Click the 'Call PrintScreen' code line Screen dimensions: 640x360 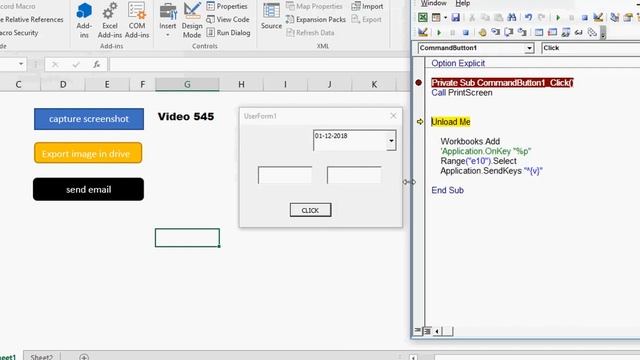coord(462,93)
